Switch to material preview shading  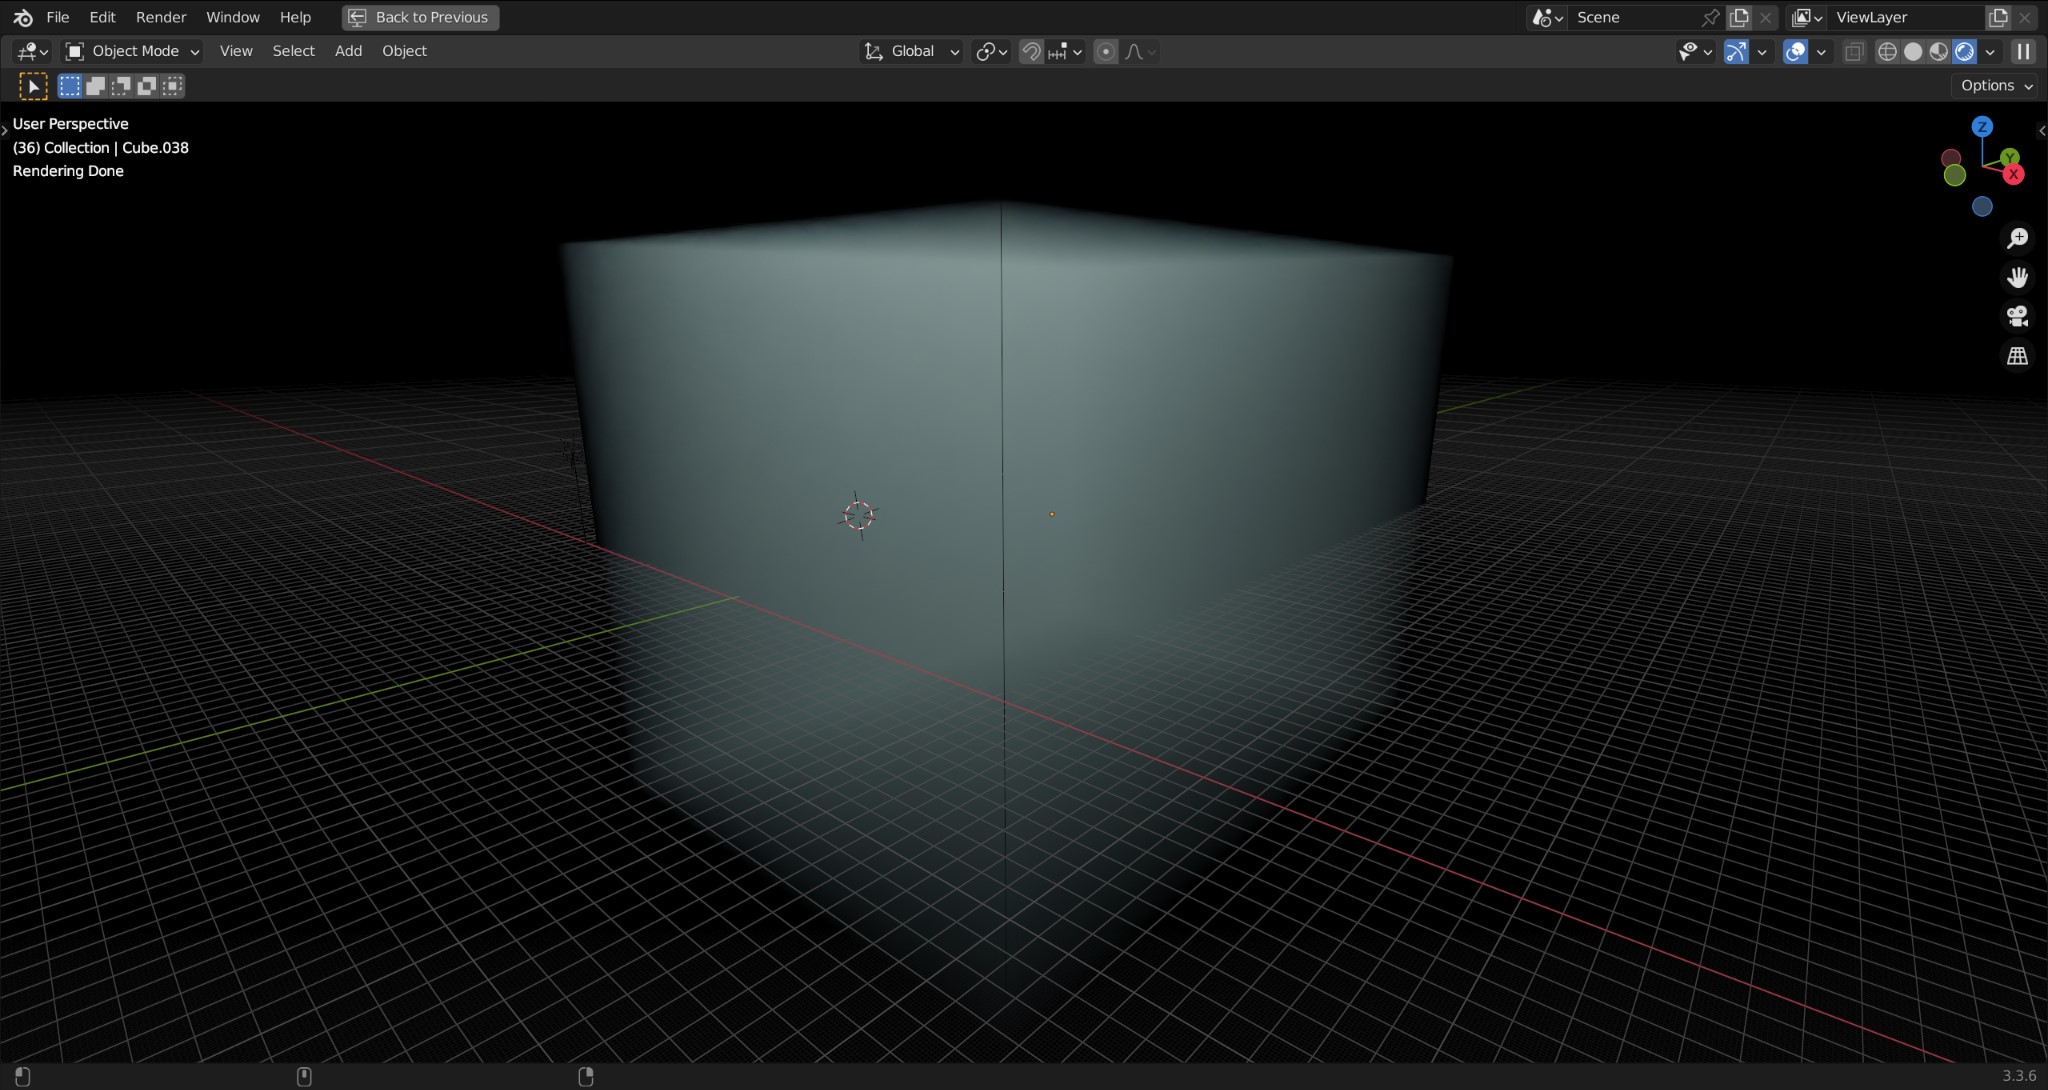1939,51
